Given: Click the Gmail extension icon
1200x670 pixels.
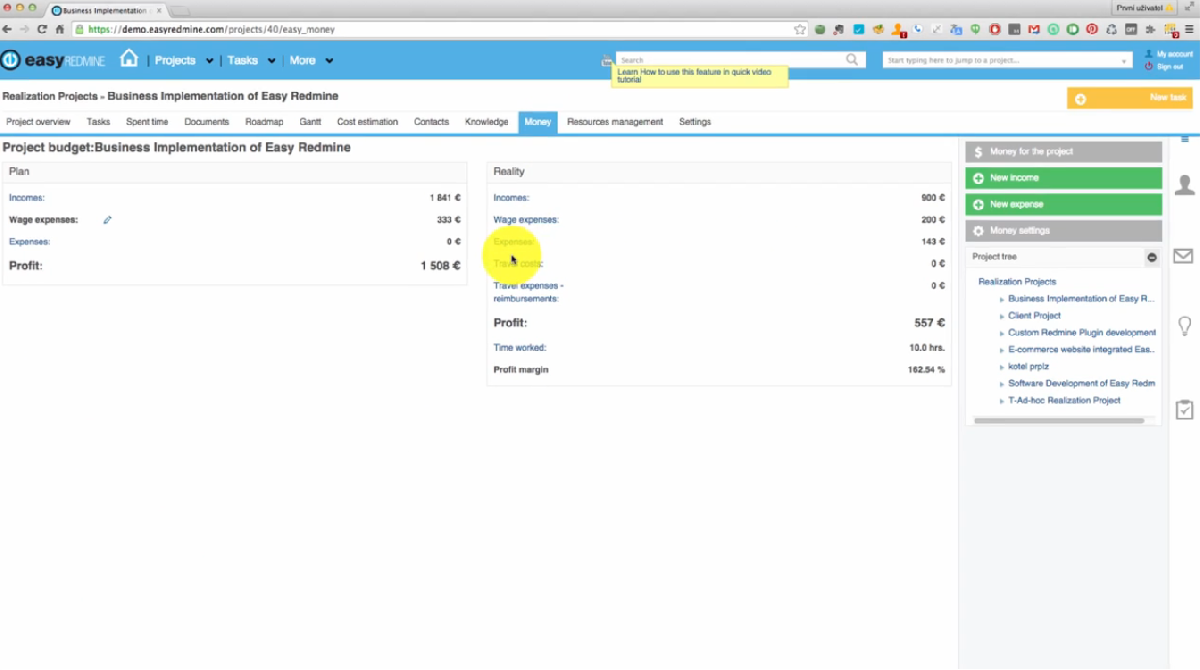Looking at the screenshot, I should [x=1034, y=30].
